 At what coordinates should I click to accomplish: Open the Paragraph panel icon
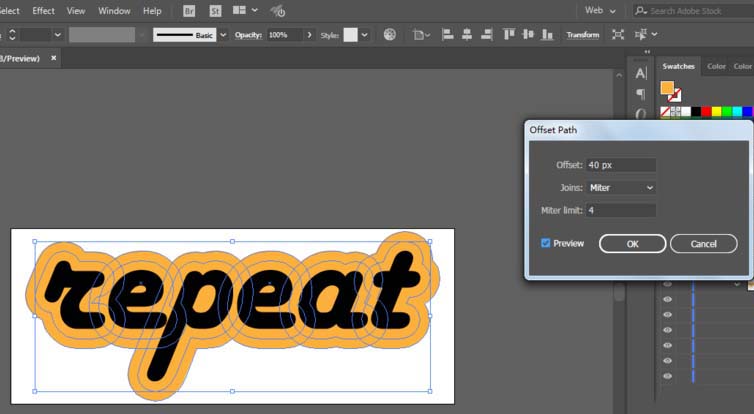[641, 94]
